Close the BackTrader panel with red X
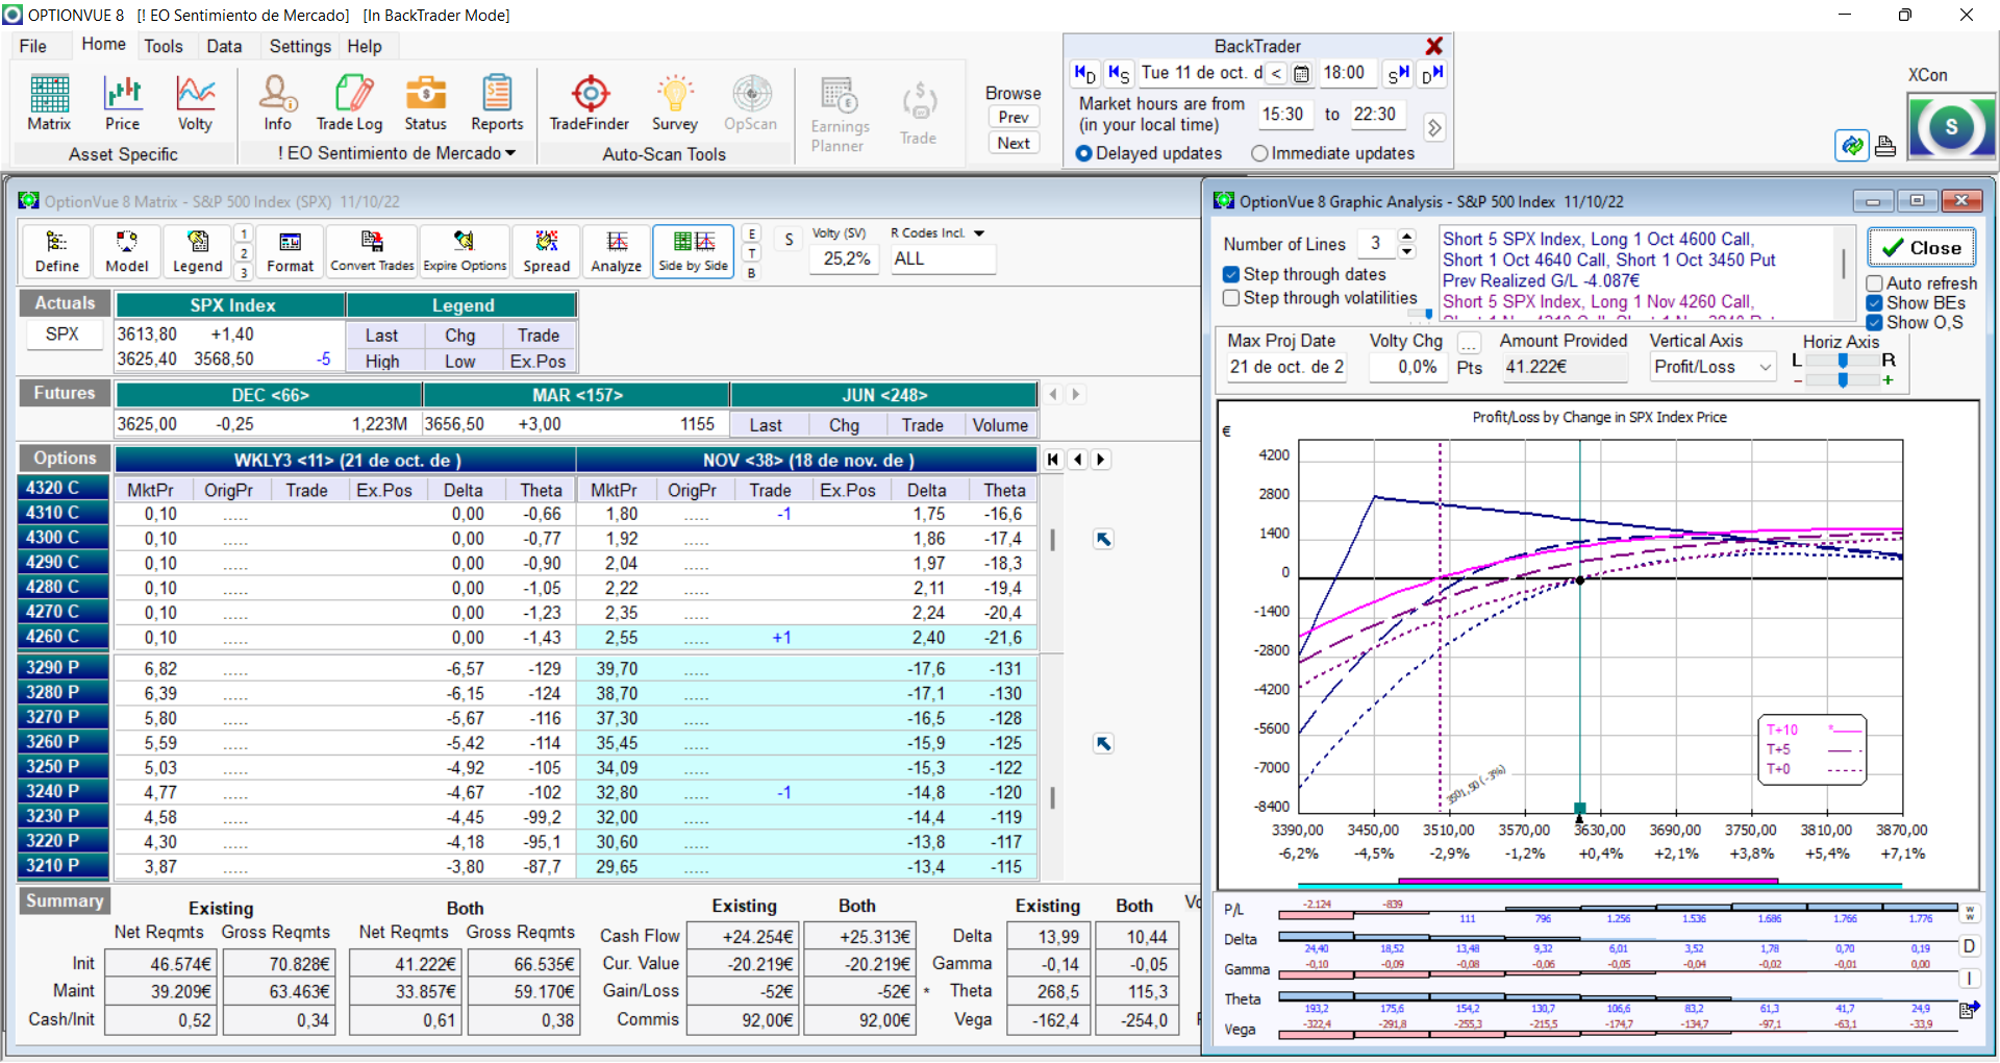 coord(1434,46)
